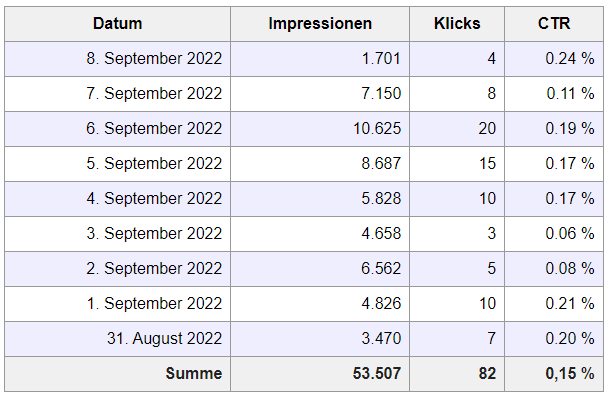
Task: Select the 5. September 2022 row date
Action: coord(118,164)
